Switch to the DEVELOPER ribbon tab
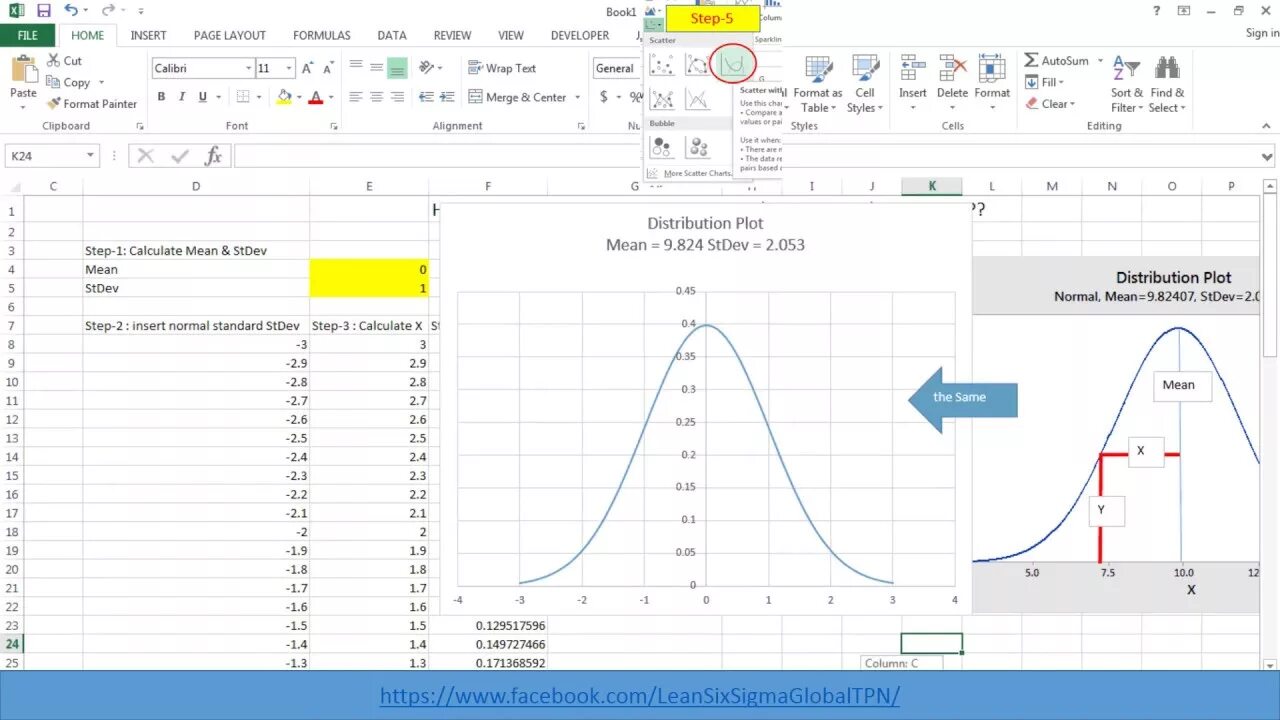Image resolution: width=1280 pixels, height=720 pixels. click(x=580, y=35)
